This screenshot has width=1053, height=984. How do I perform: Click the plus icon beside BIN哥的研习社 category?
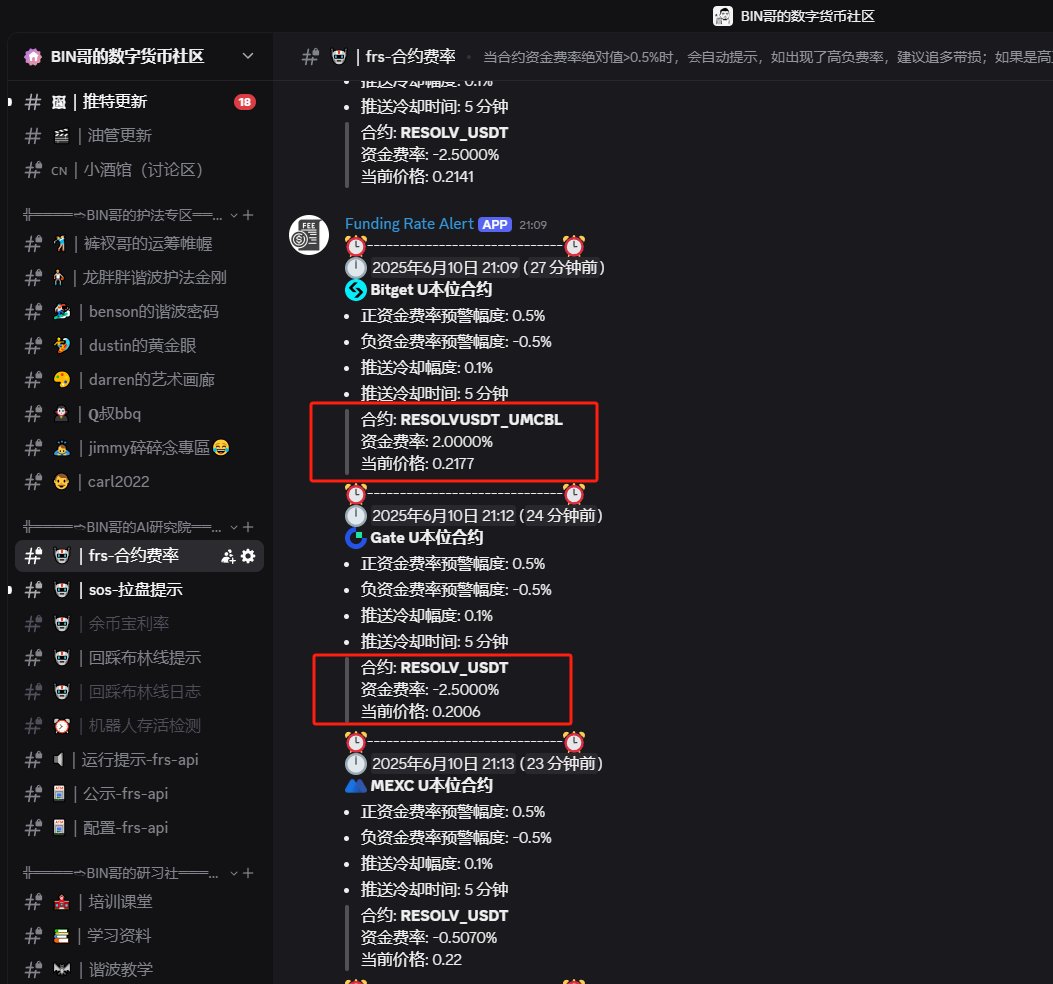248,873
